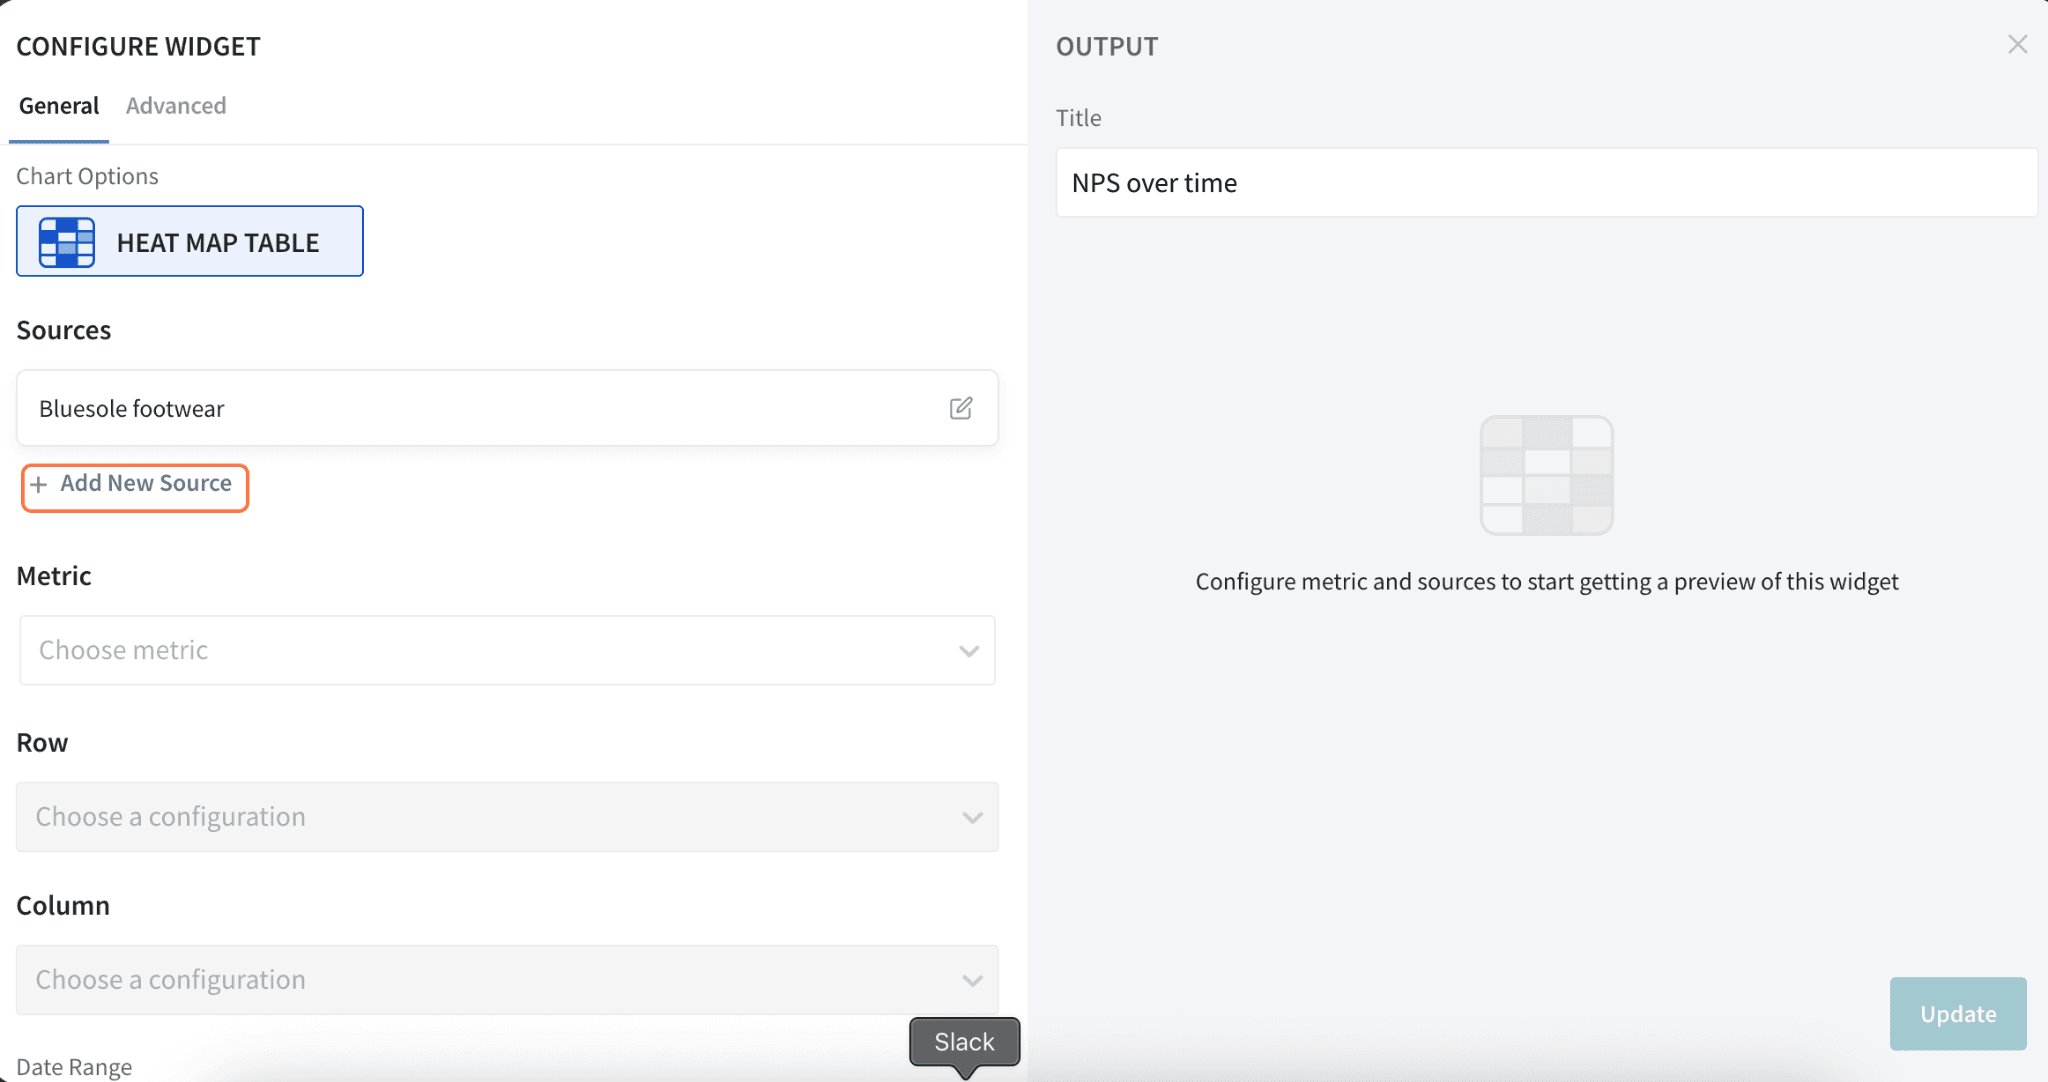Select the Bluesole footwear source row
The image size is (2048, 1082).
(x=480, y=408)
